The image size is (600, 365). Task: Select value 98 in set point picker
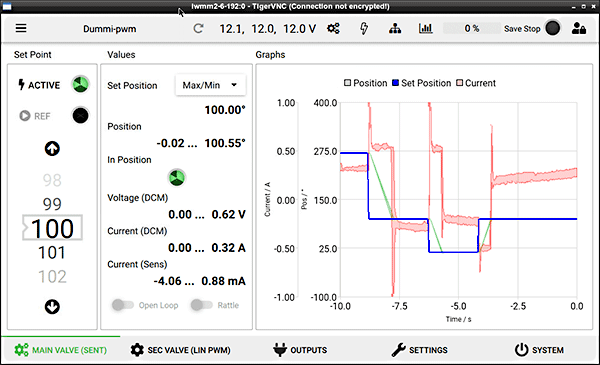pyautogui.click(x=52, y=180)
